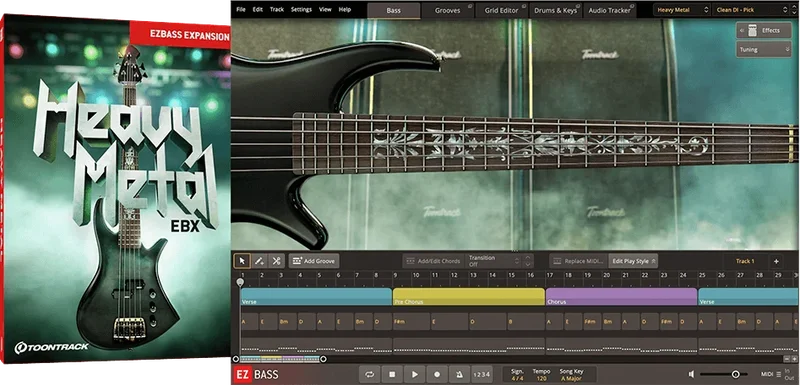Open Add/Edit Chords

pyautogui.click(x=434, y=261)
